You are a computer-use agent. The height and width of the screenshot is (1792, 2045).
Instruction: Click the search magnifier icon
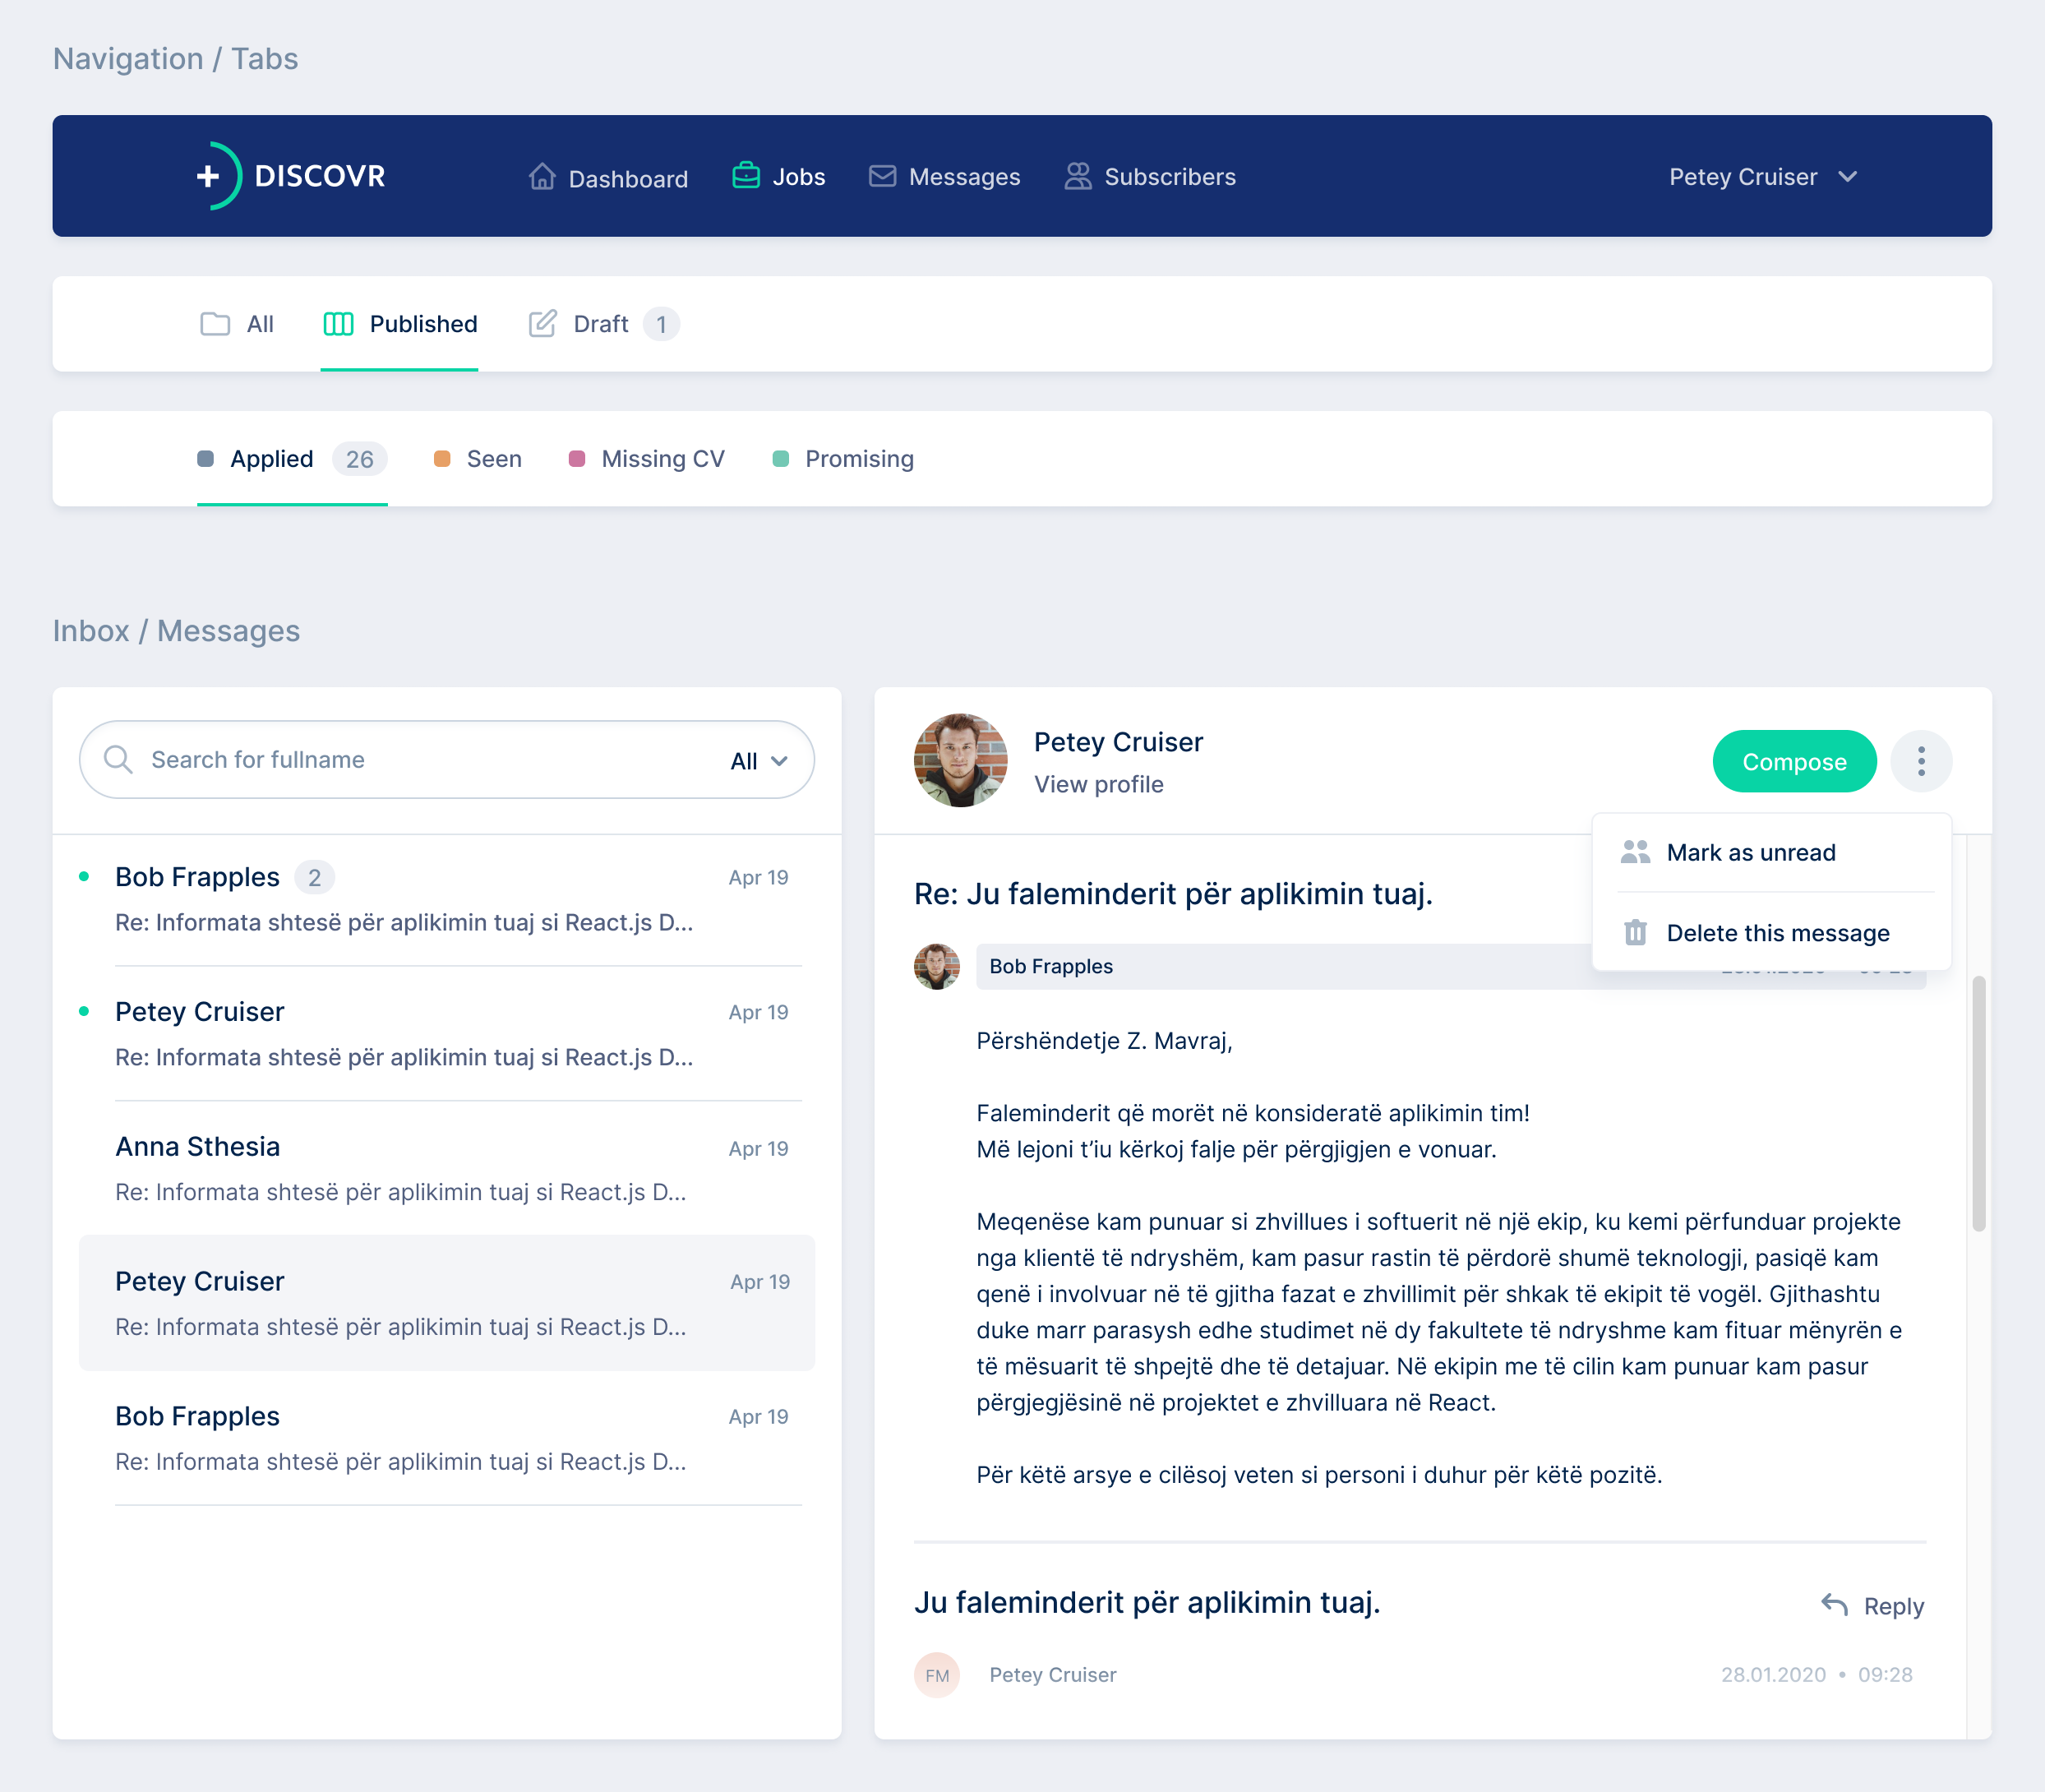click(x=118, y=759)
